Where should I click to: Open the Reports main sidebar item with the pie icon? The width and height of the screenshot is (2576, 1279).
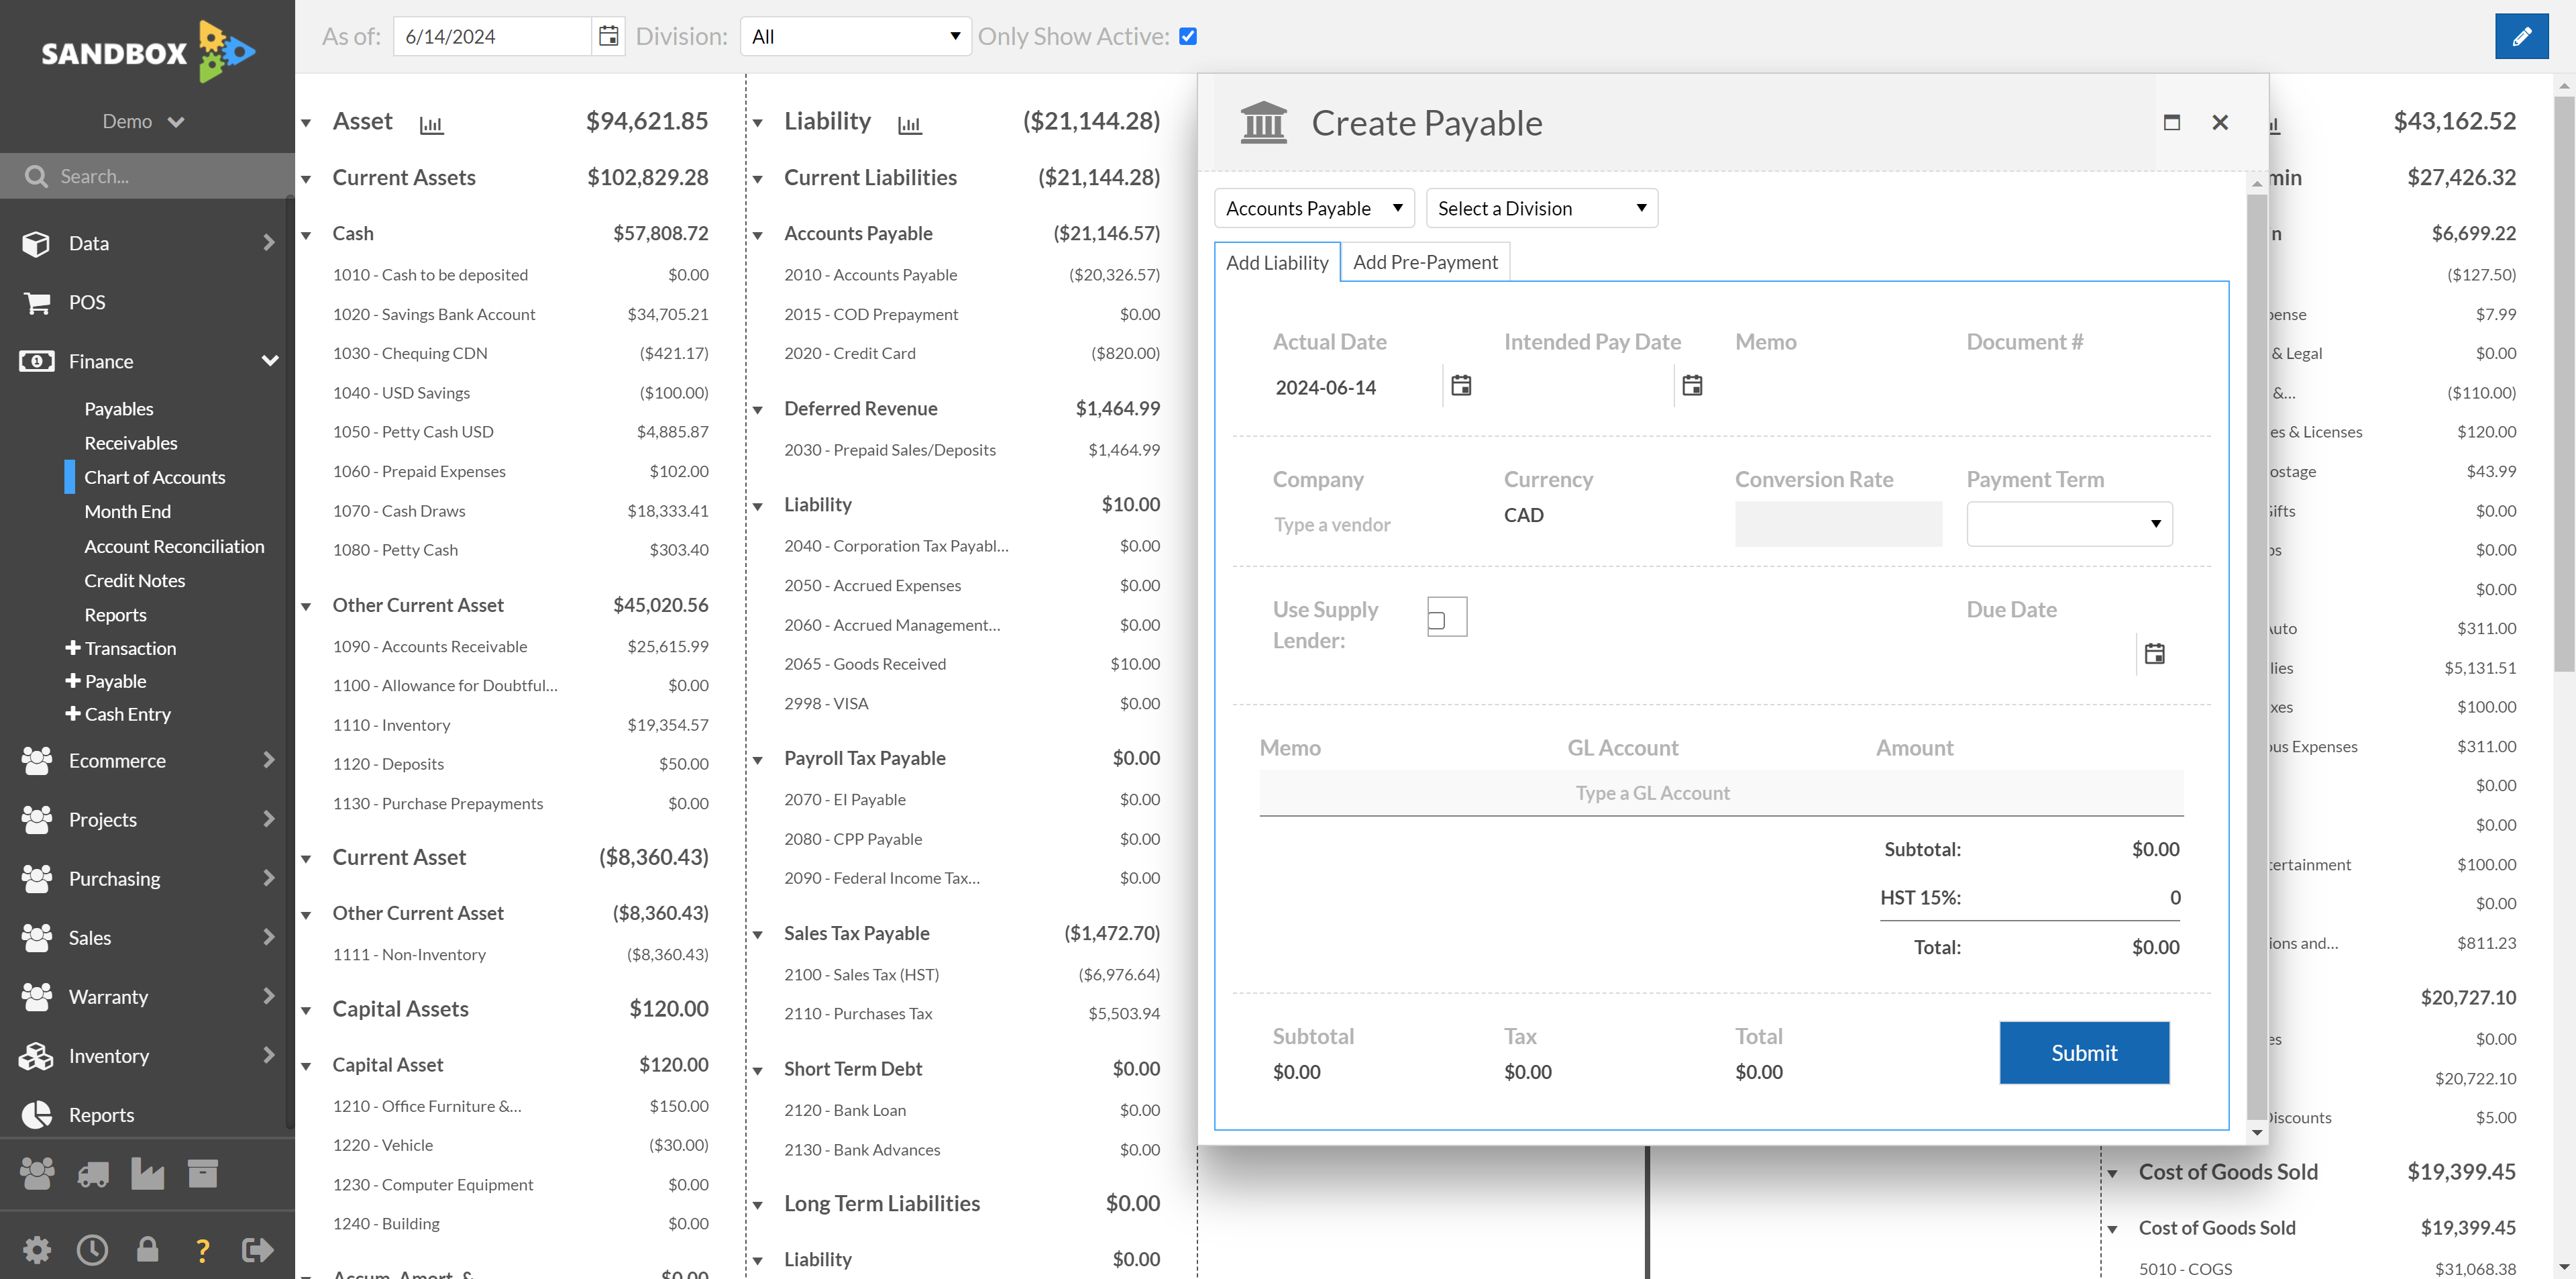coord(147,1114)
